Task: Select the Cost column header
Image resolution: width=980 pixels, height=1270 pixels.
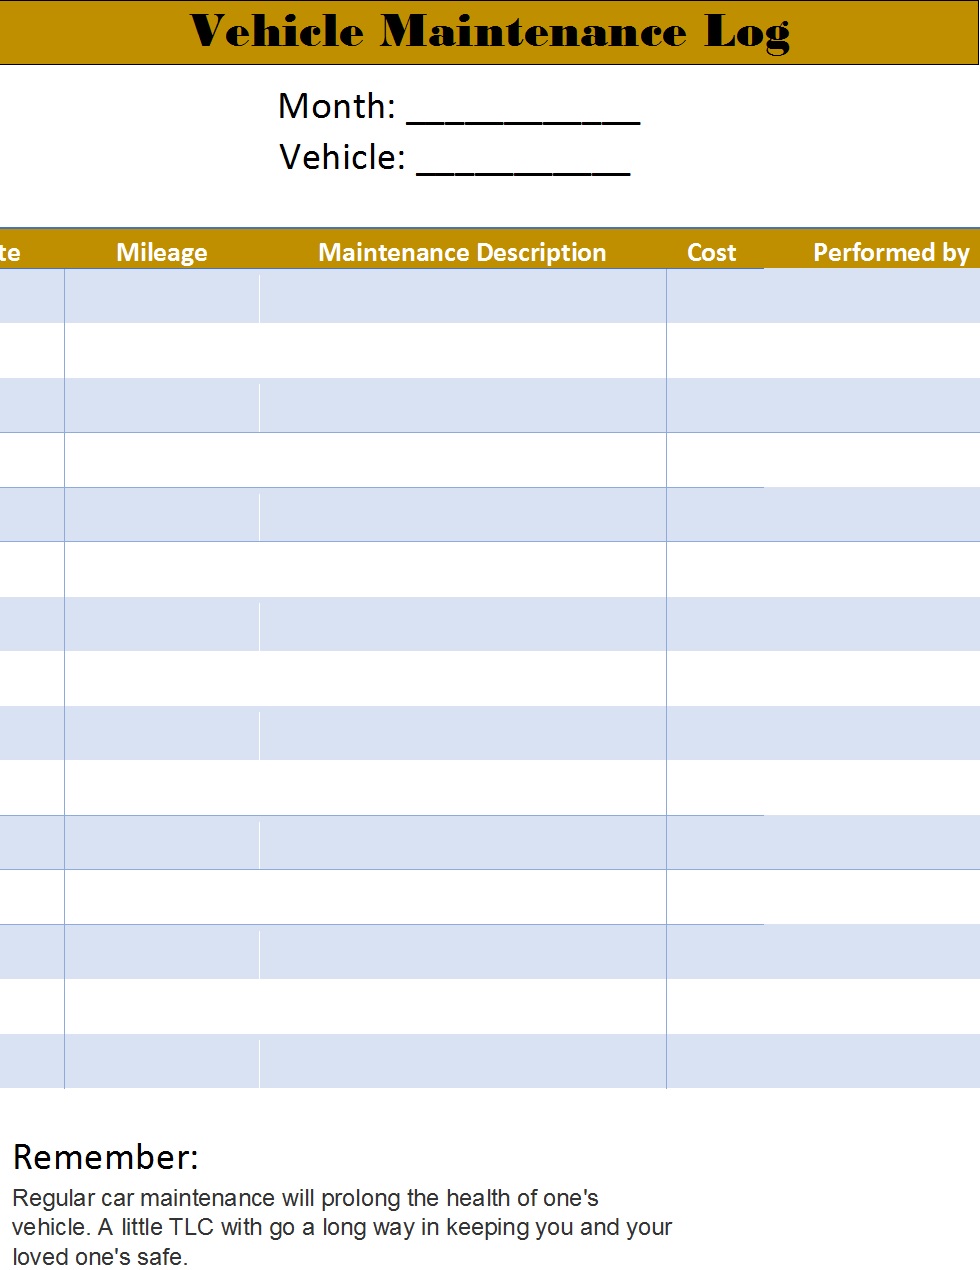Action: (x=711, y=252)
